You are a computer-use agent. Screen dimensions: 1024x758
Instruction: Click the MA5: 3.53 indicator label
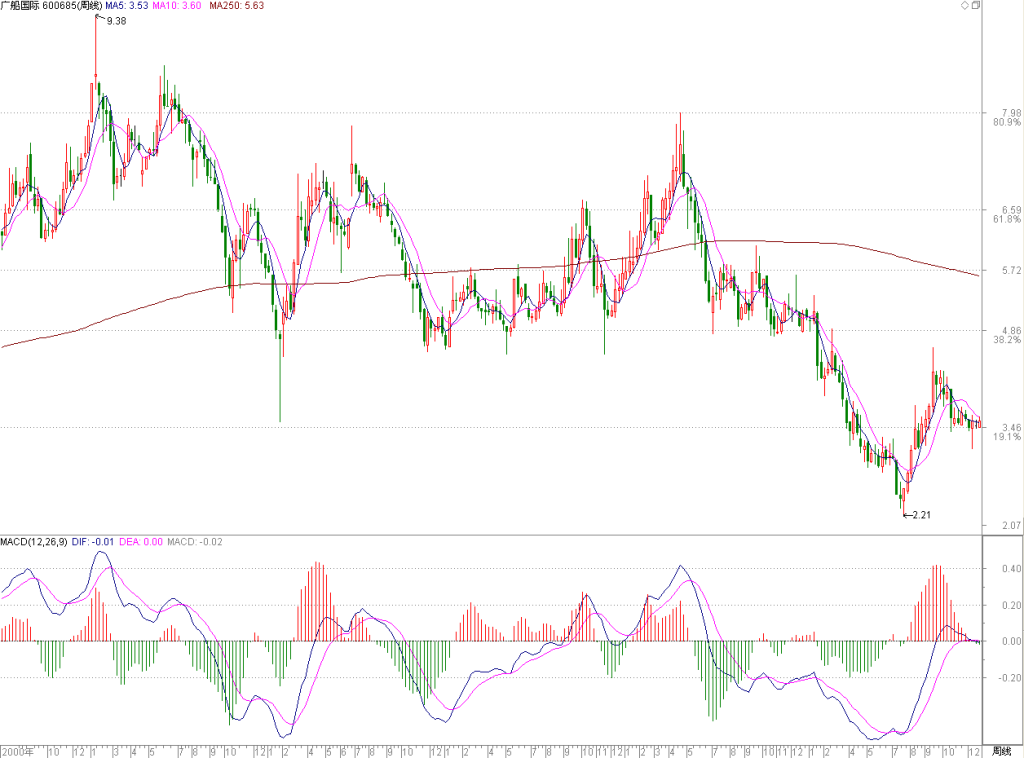(x=127, y=5)
